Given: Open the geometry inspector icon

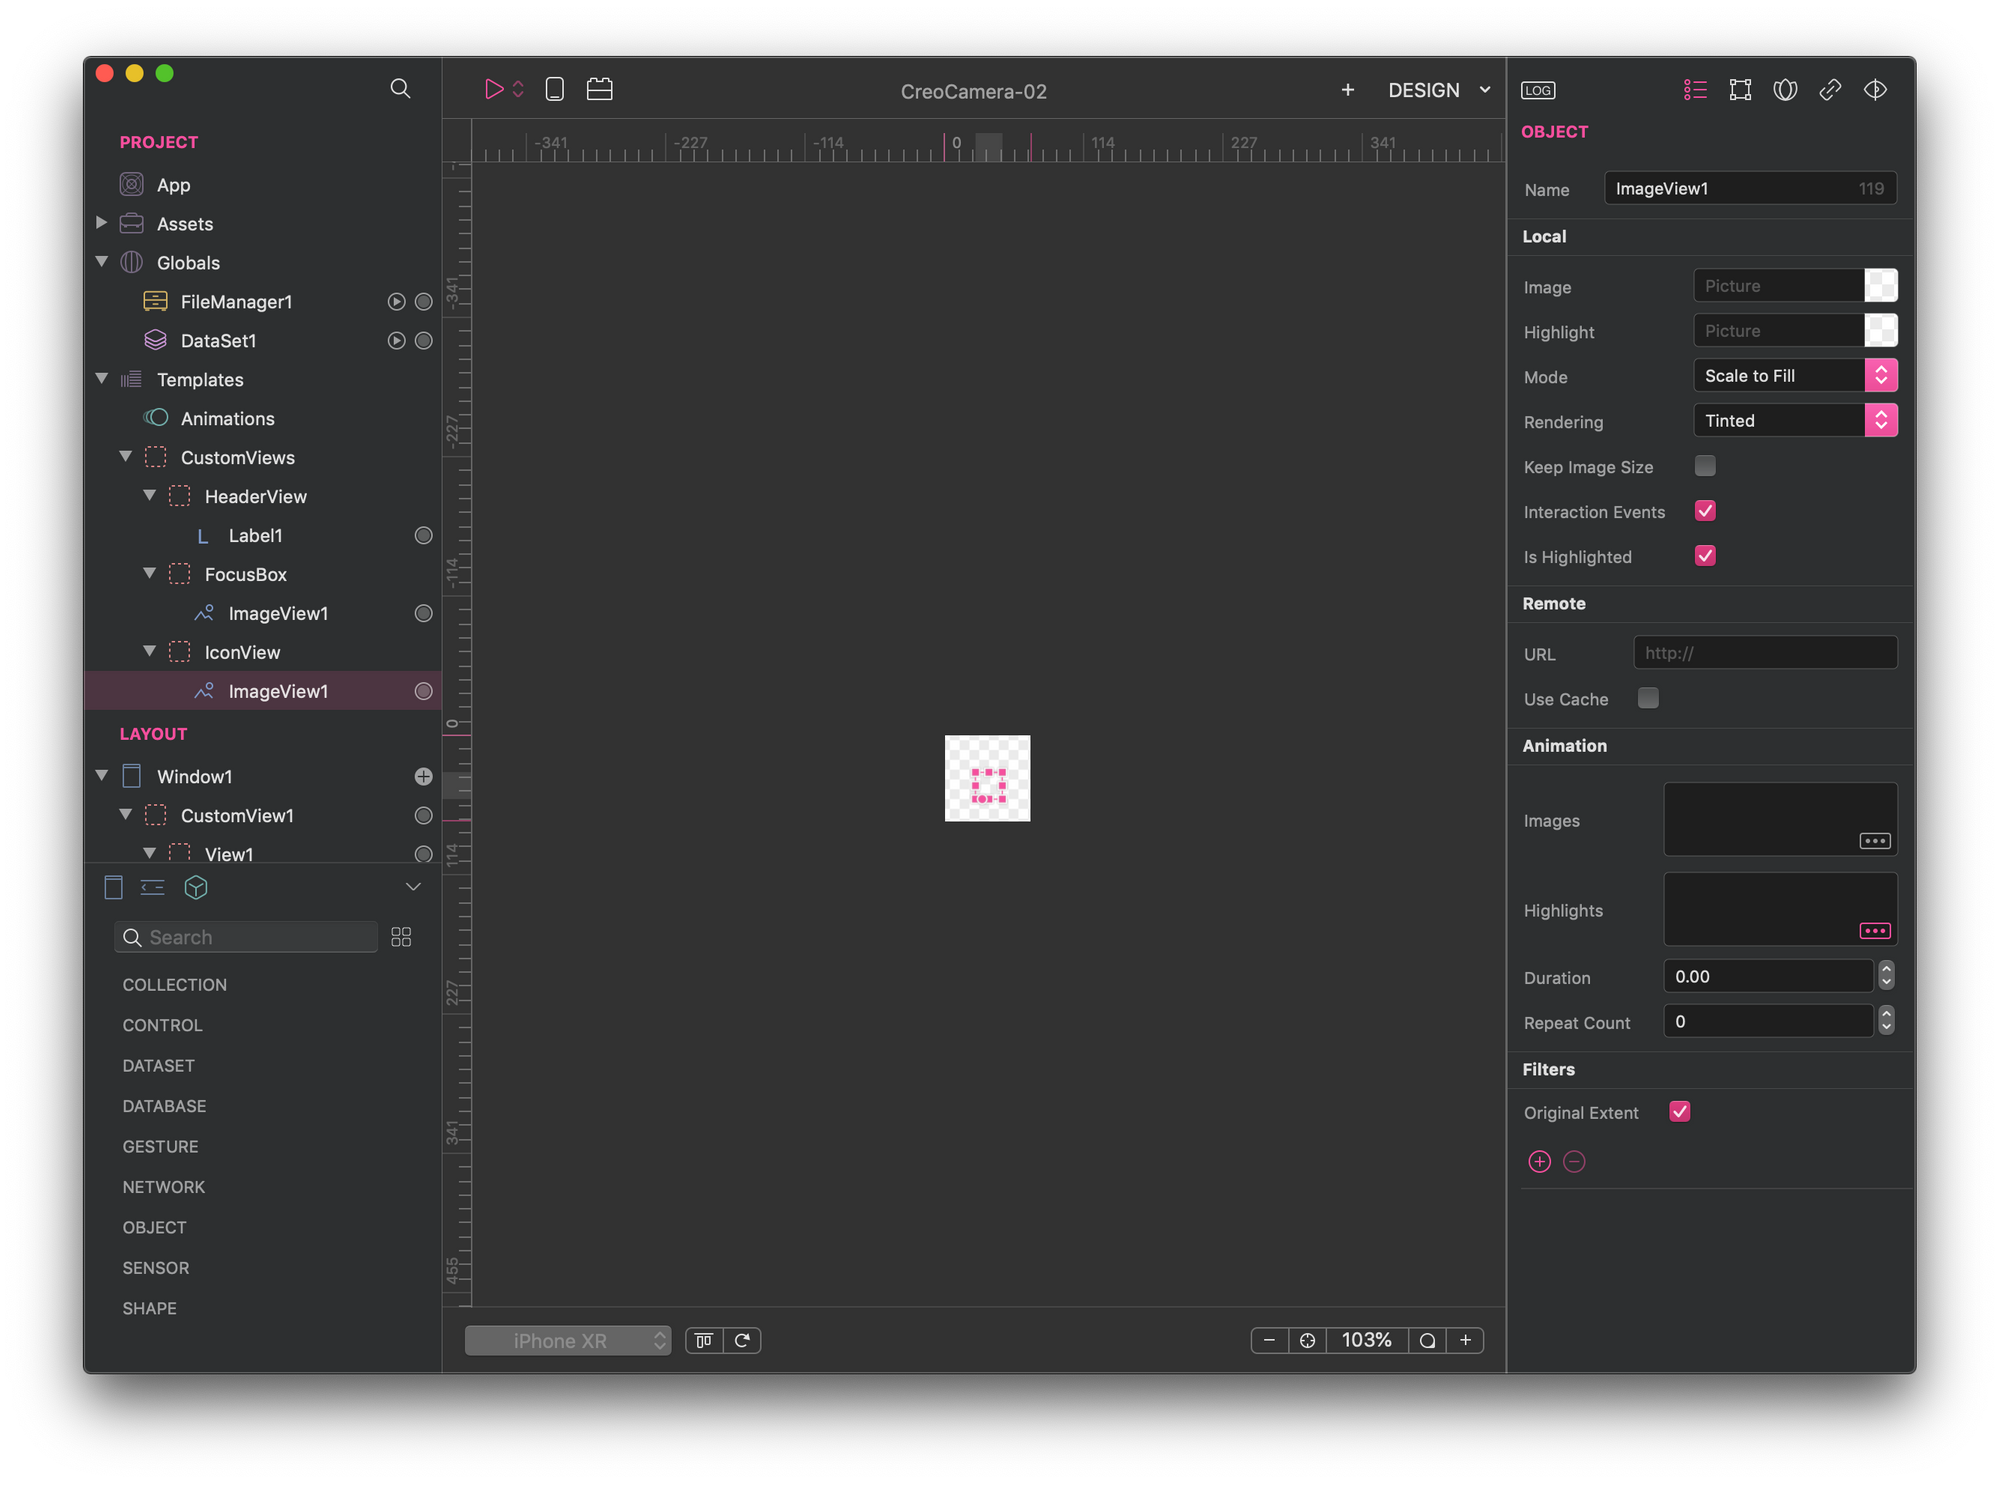Looking at the screenshot, I should tap(1740, 90).
